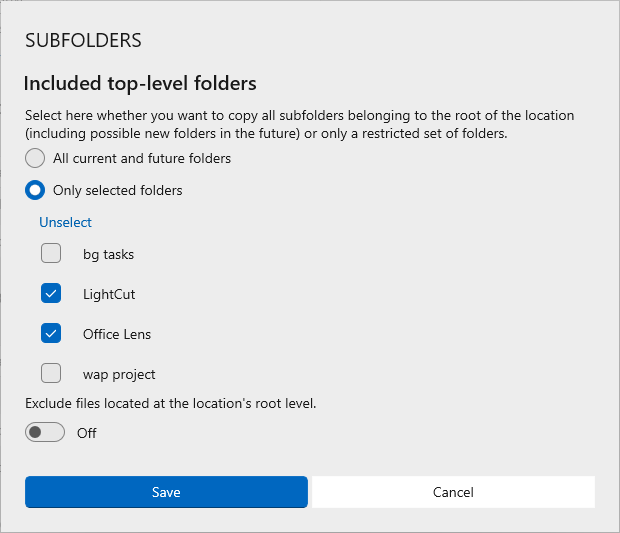Click the SUBFOLDERS dialog title
Image resolution: width=620 pixels, height=533 pixels.
pyautogui.click(x=83, y=41)
